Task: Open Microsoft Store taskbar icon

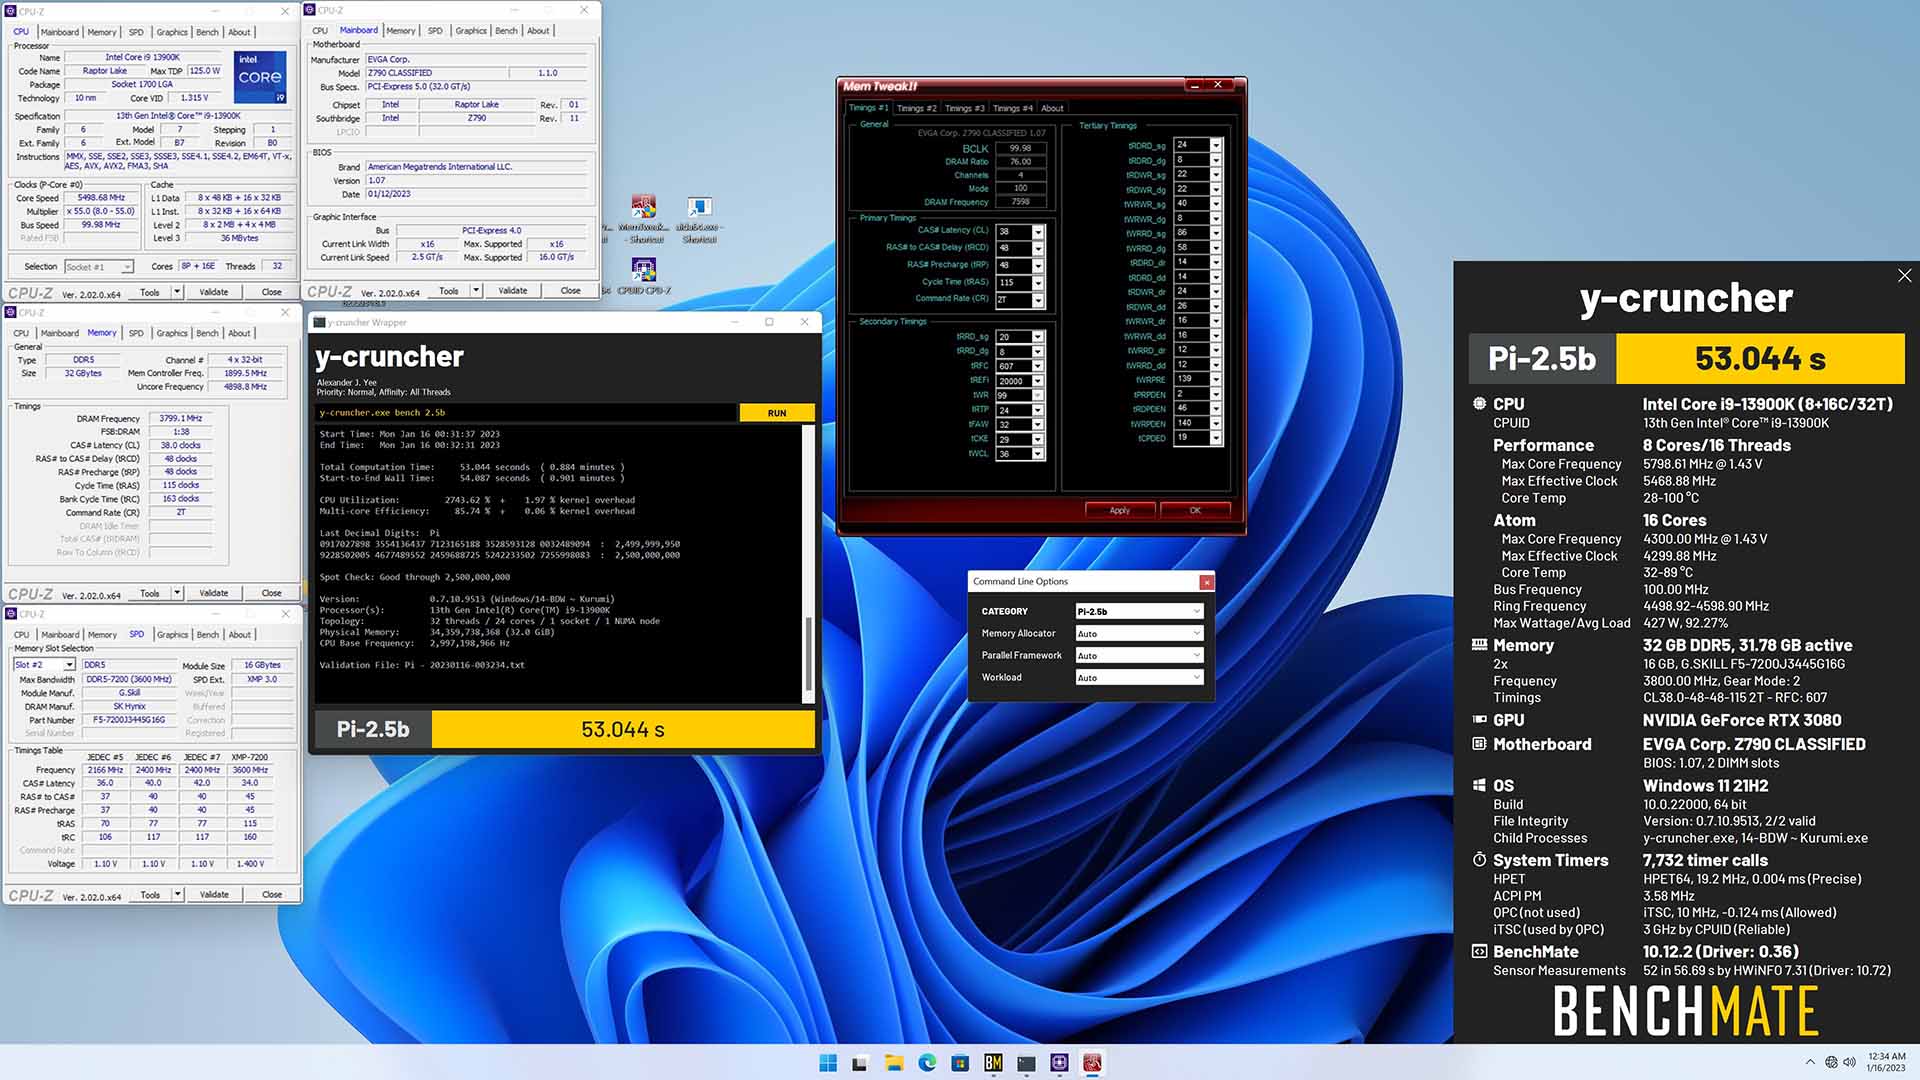Action: 960,1063
